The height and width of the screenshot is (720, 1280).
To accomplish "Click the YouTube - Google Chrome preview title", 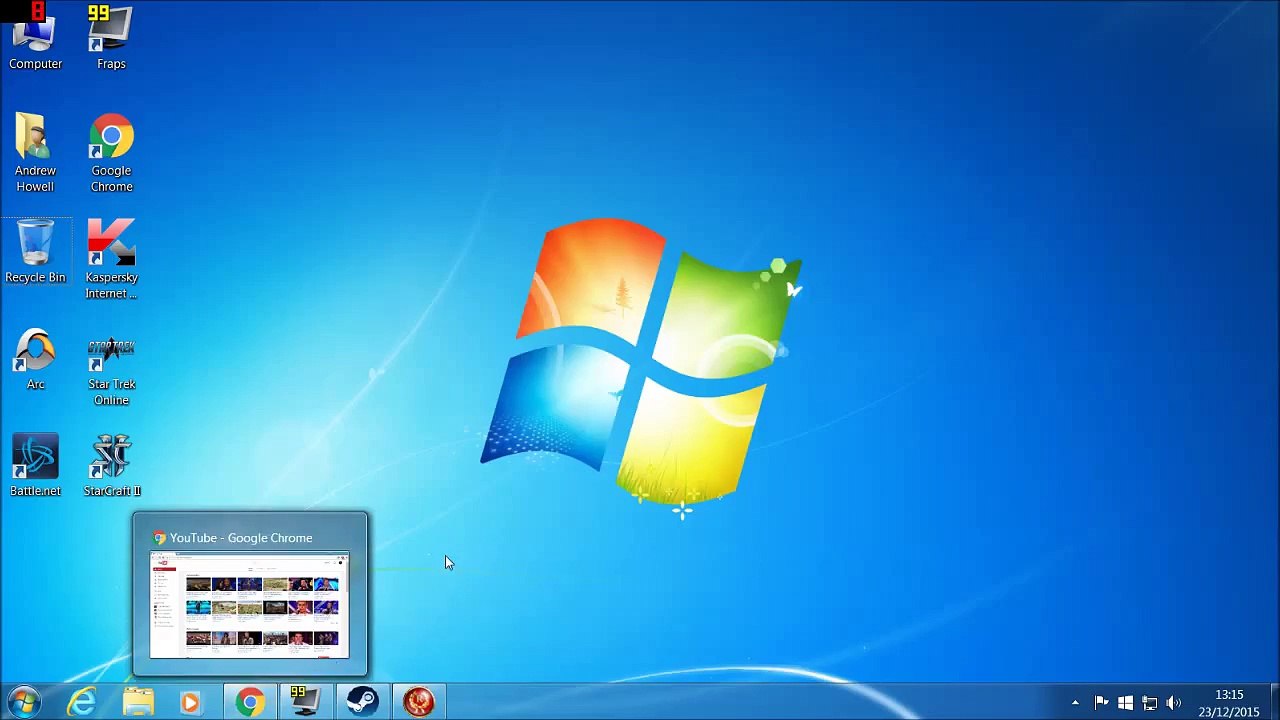I will (x=241, y=538).
